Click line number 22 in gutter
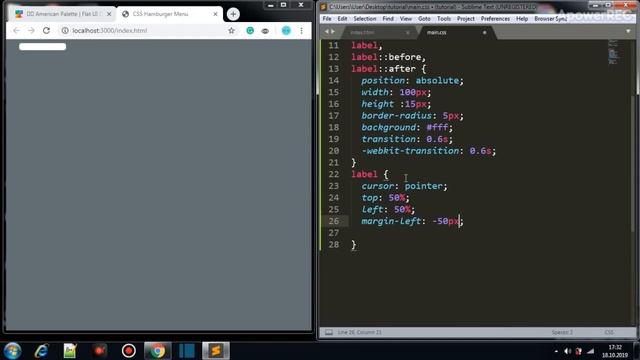Image resolution: width=640 pixels, height=360 pixels. point(333,174)
